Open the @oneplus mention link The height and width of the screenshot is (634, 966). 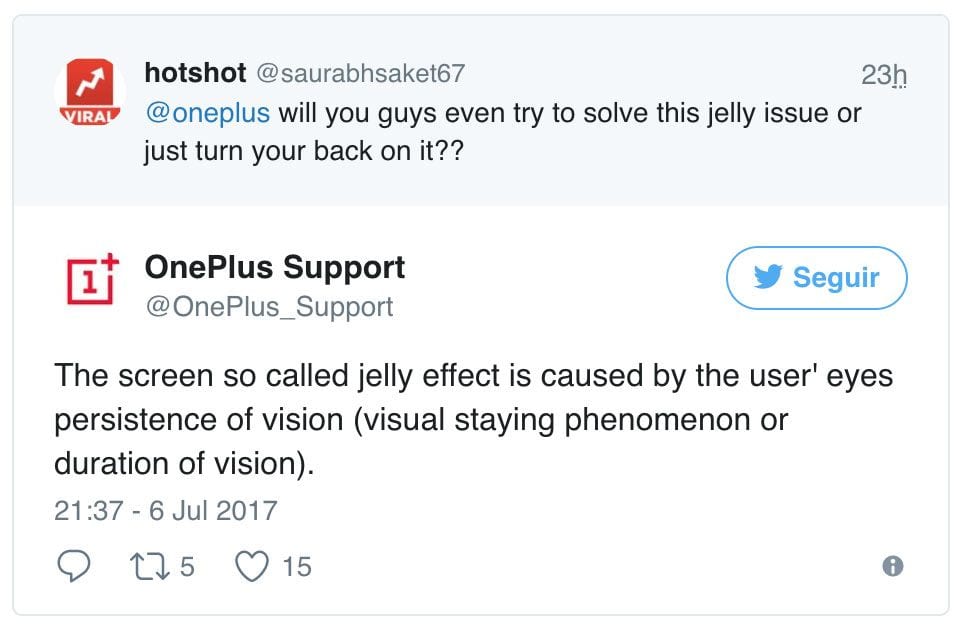point(208,113)
